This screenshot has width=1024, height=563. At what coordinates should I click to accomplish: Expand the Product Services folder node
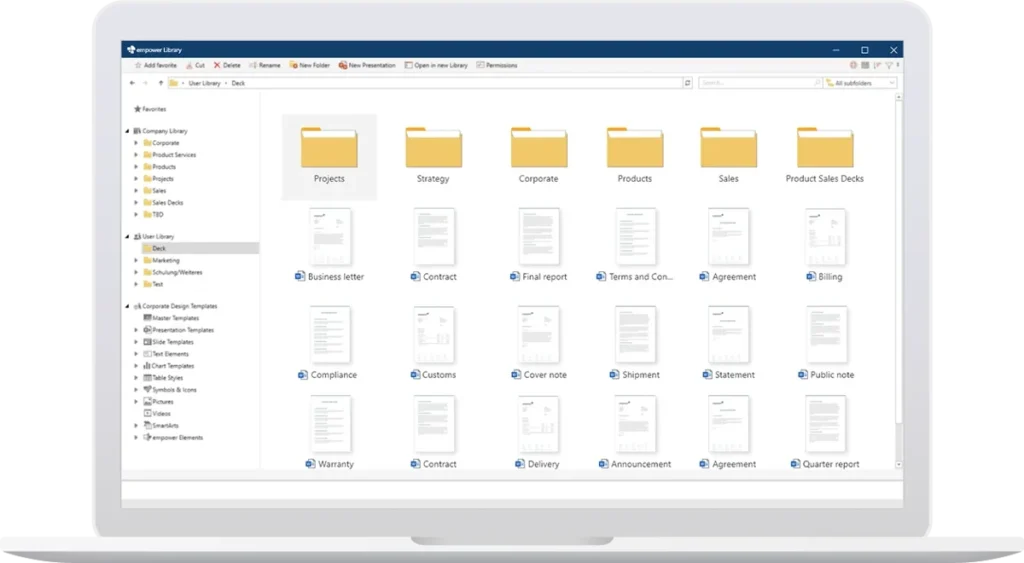tap(136, 155)
